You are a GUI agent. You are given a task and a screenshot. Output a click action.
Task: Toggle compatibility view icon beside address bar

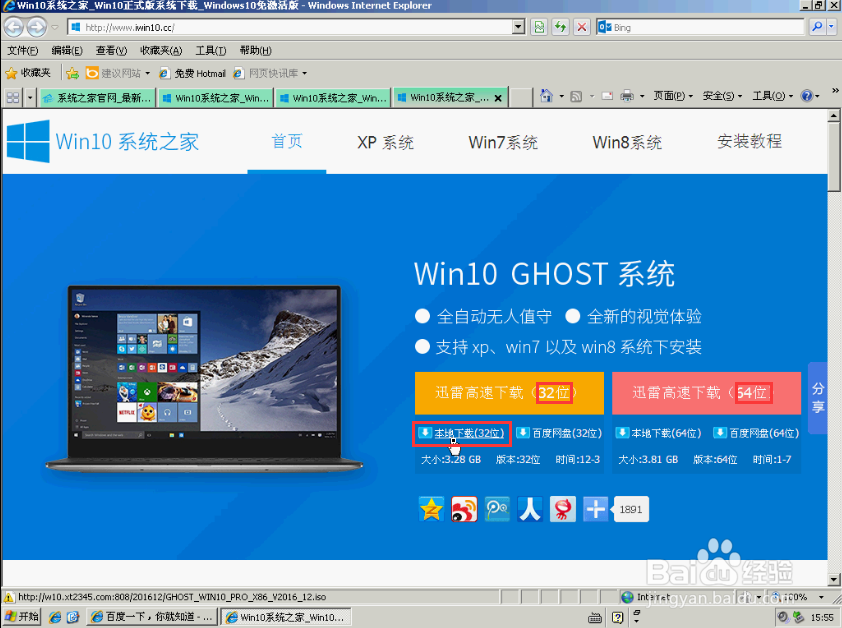539,27
